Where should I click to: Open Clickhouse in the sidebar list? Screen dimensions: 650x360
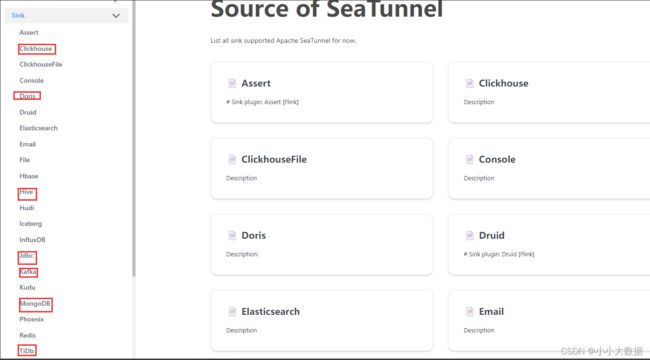coord(36,49)
